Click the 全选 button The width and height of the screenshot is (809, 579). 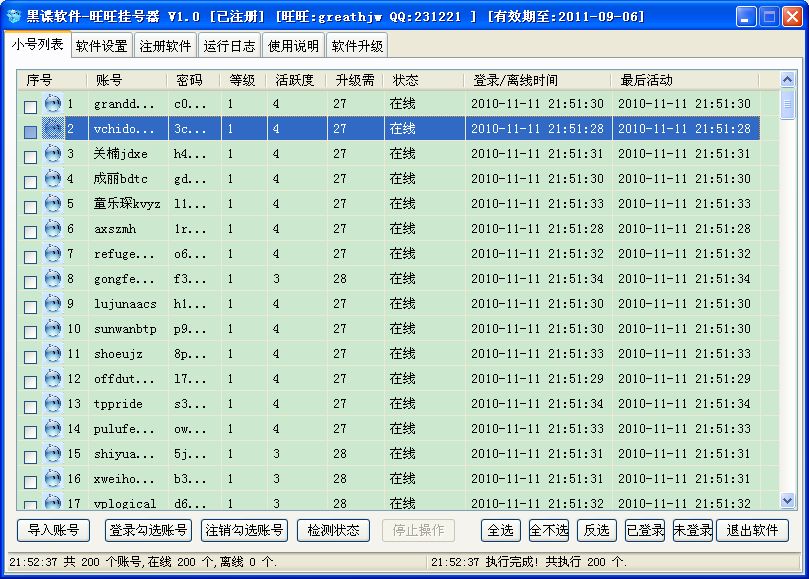pyautogui.click(x=500, y=530)
